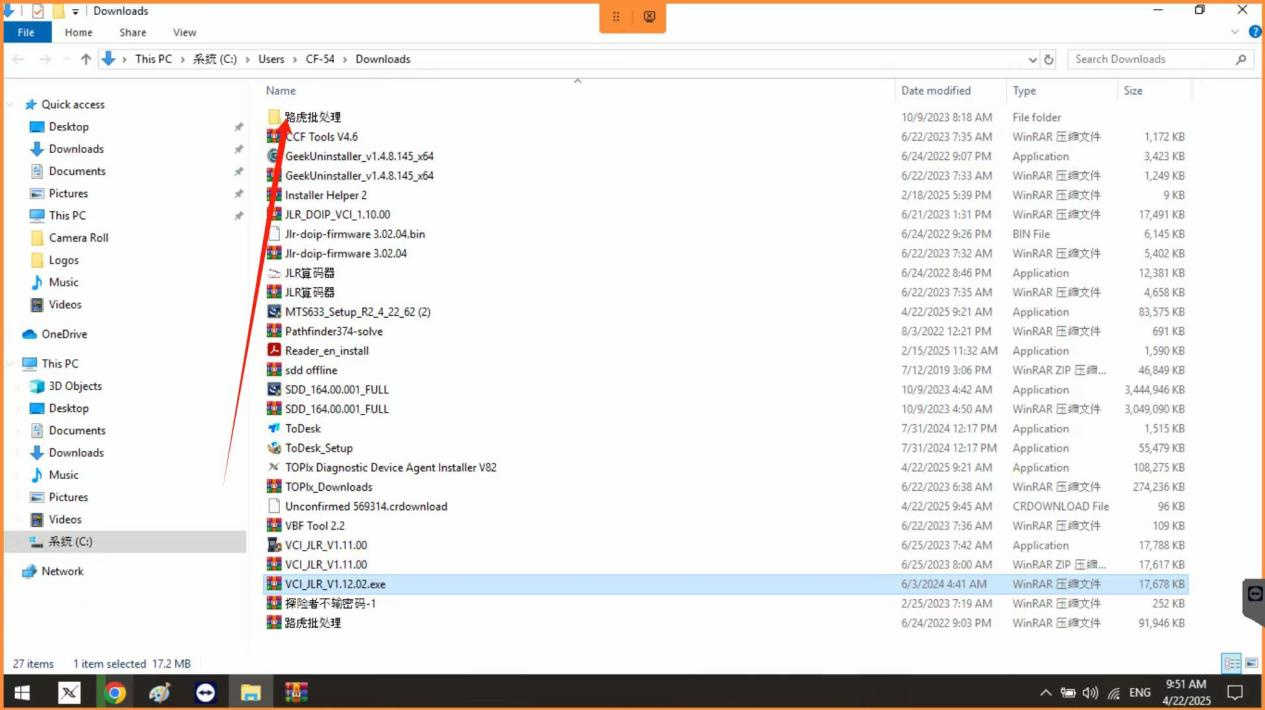The width and height of the screenshot is (1265, 710).
Task: Select the C: drive in sidebar
Action: (x=70, y=541)
